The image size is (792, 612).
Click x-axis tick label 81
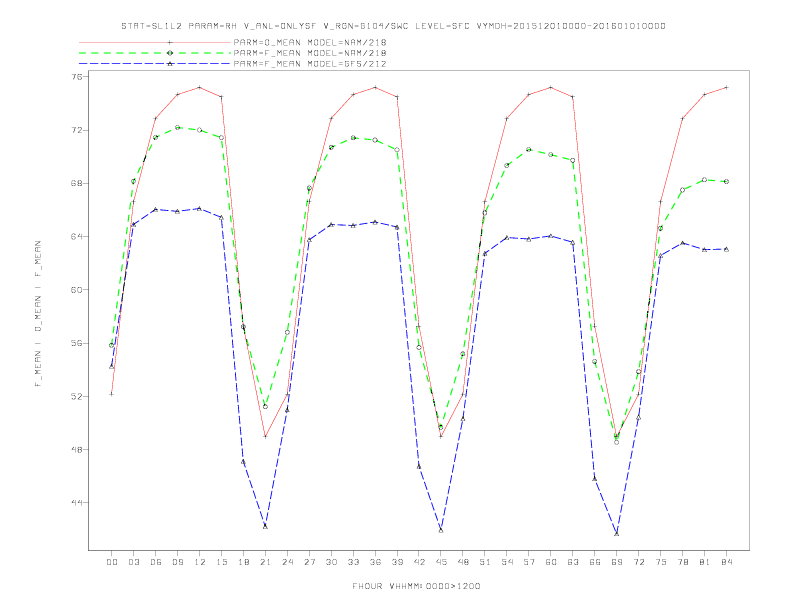pos(704,562)
